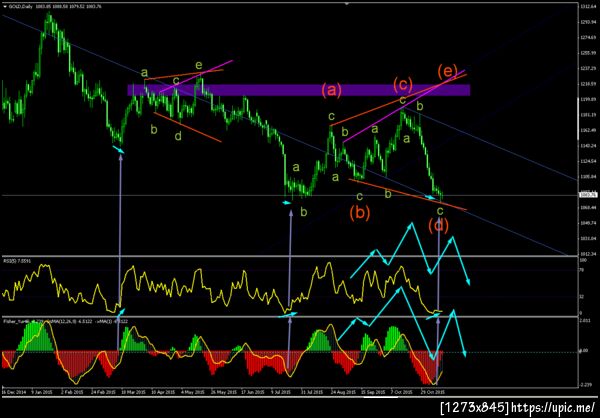Click the current price tag 1083.76

[x=589, y=195]
